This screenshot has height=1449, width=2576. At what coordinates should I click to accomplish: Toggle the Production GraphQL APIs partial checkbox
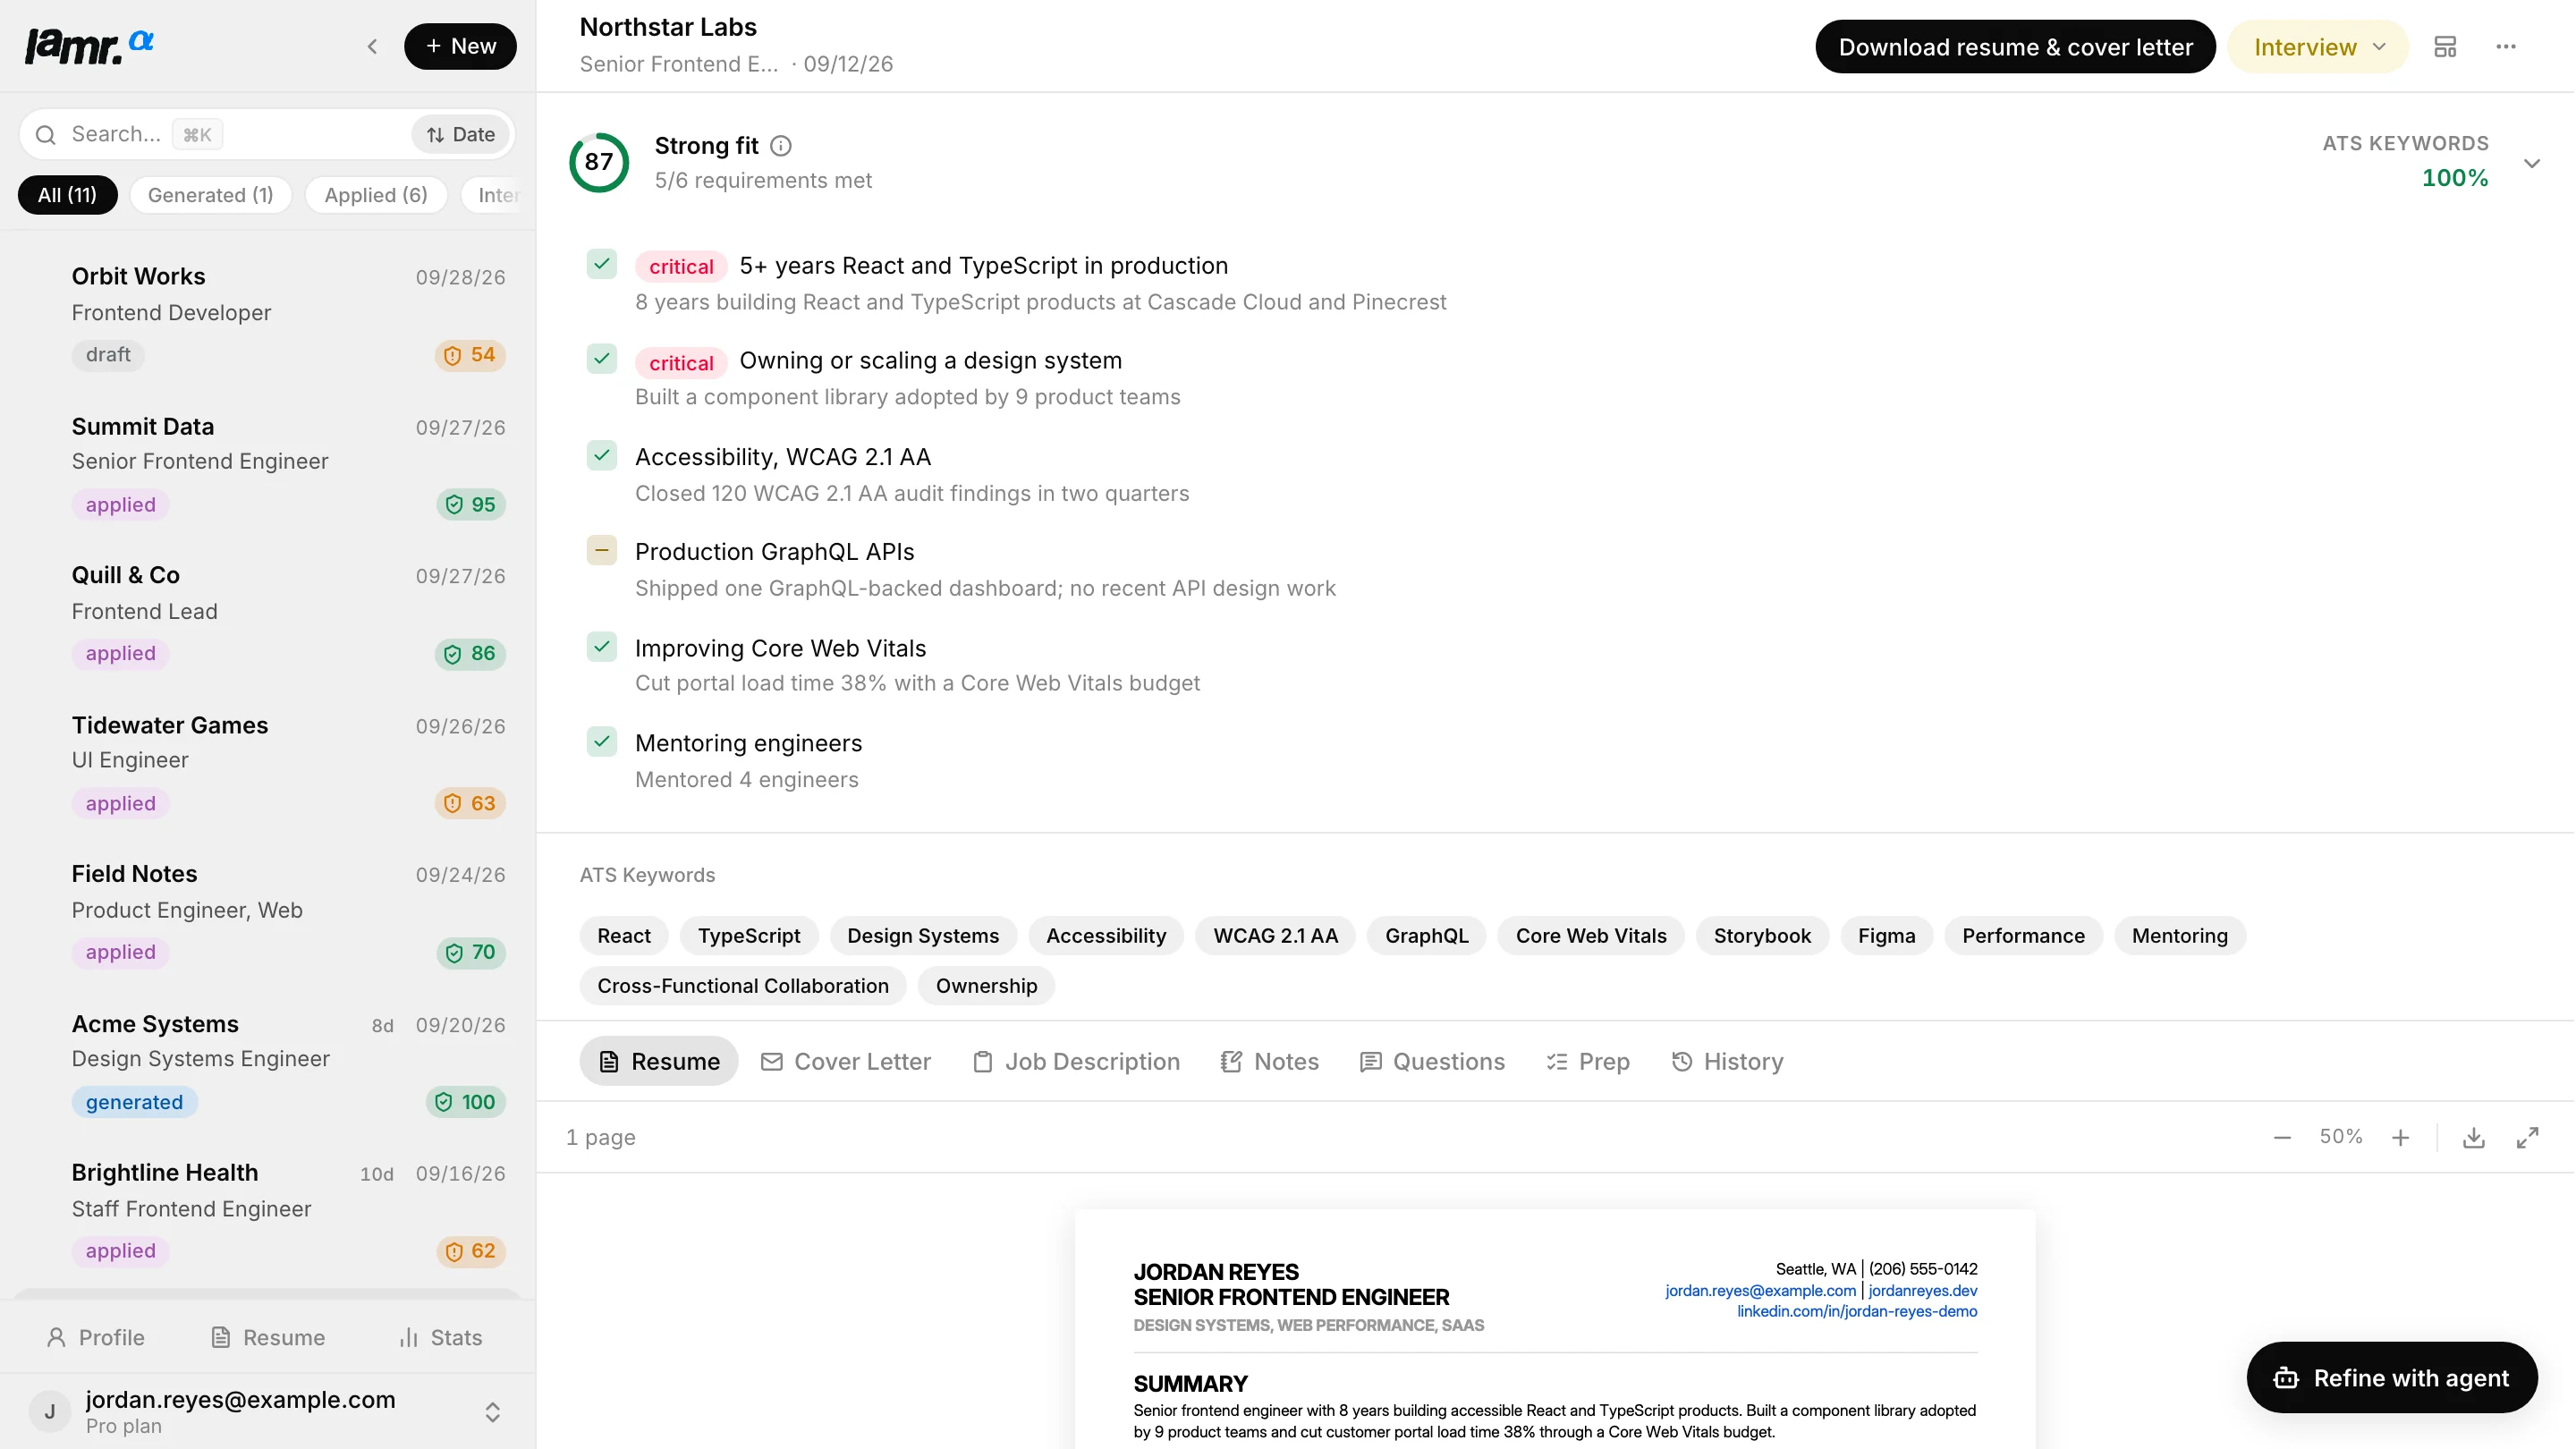pyautogui.click(x=602, y=550)
